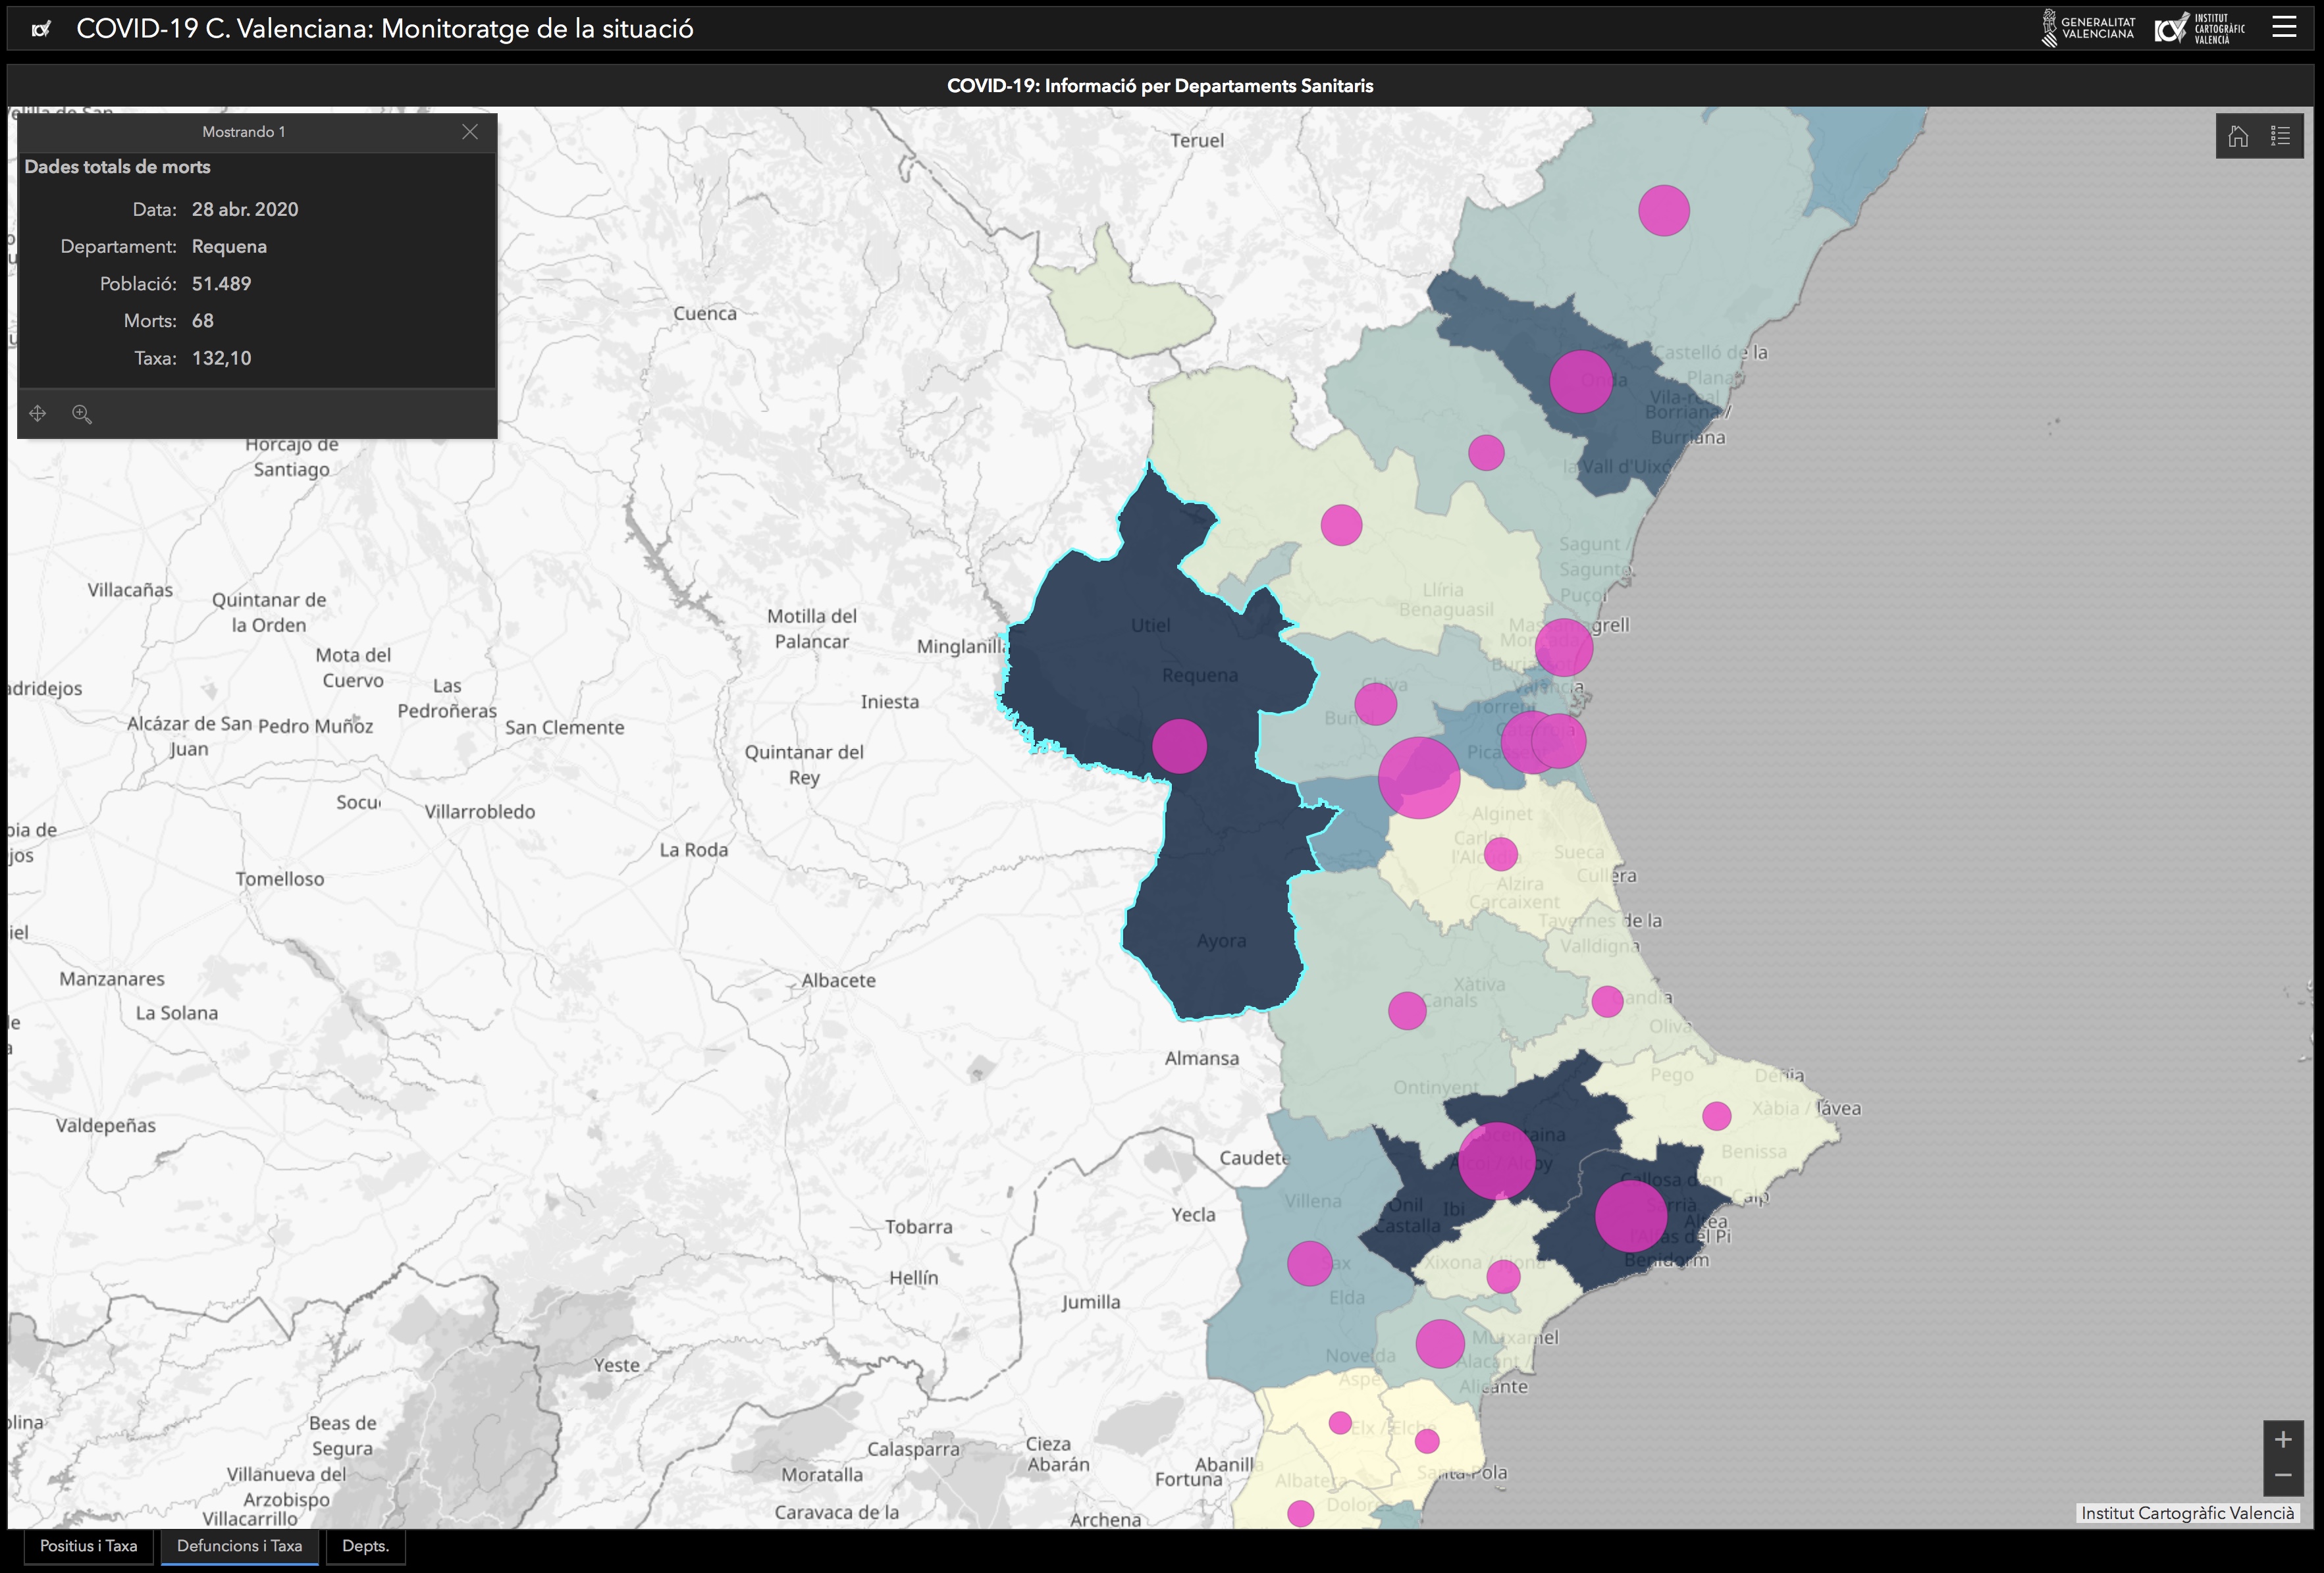This screenshot has height=1573, width=2324.
Task: Click the Institut Cartogràfic Valencià attribution link
Action: pyautogui.click(x=2187, y=1513)
